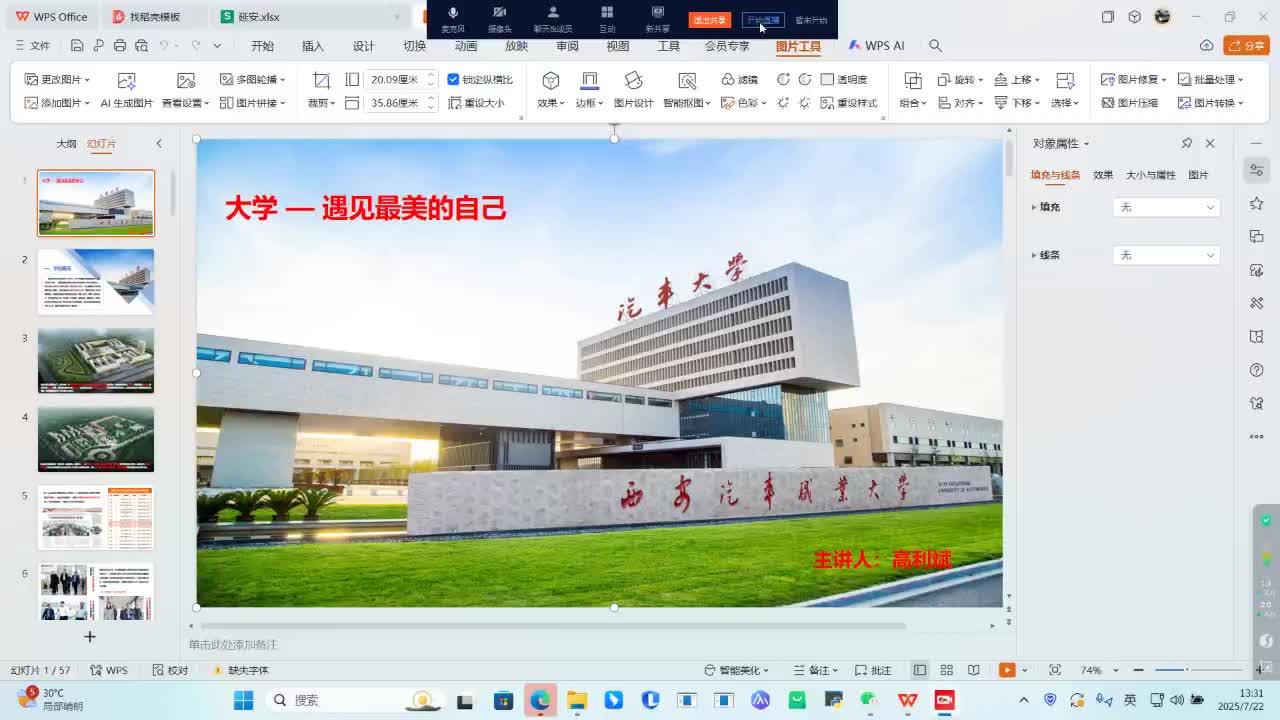Open the 线条 line dropdown showing 无
Screen dimensions: 1280x720
[1166, 255]
